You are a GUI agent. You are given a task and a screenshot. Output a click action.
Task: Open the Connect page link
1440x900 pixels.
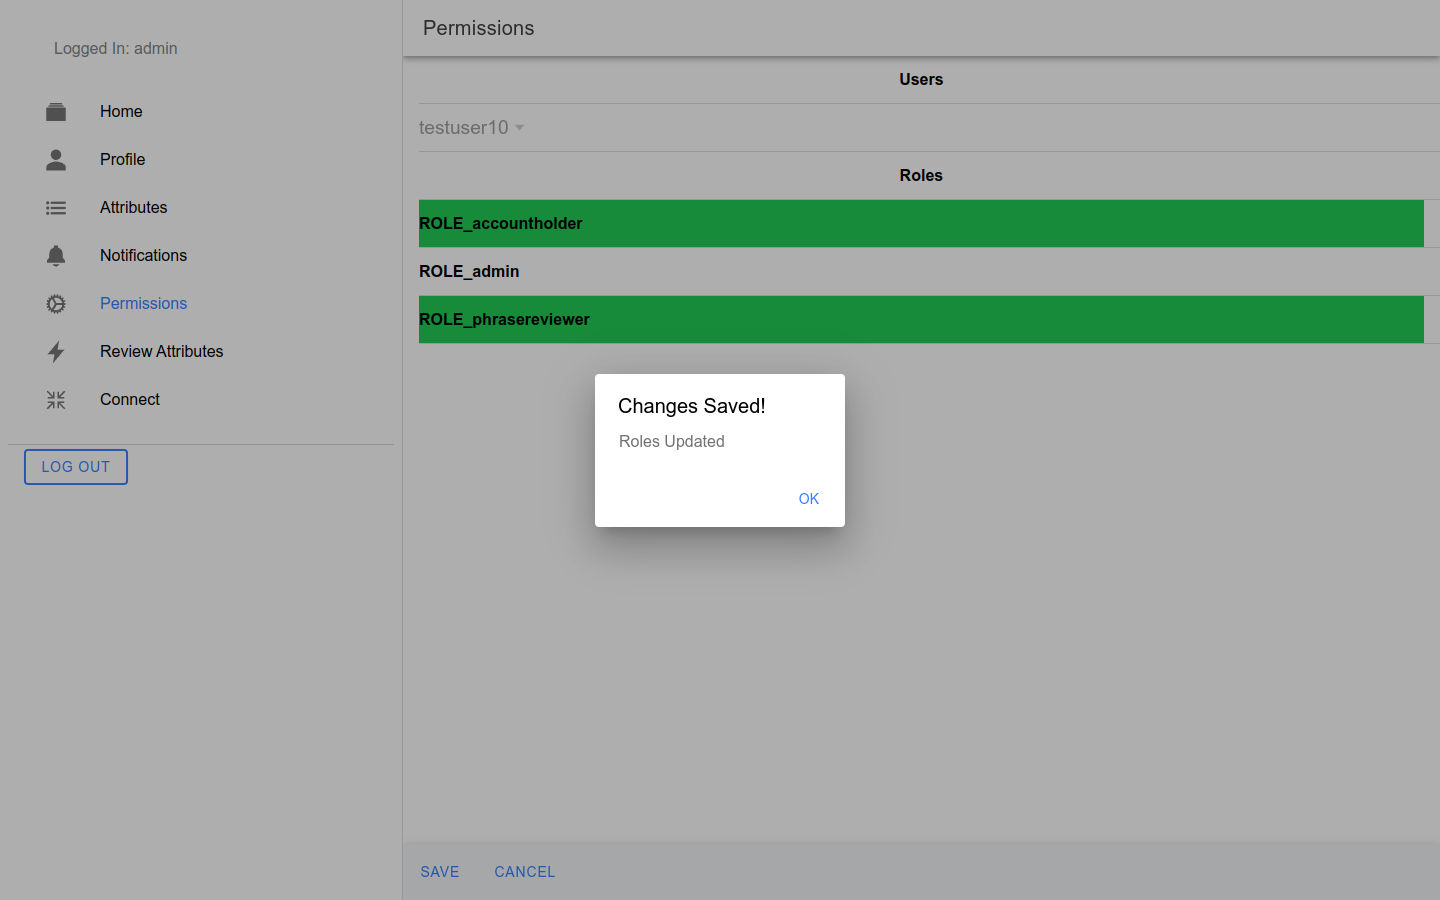(130, 400)
